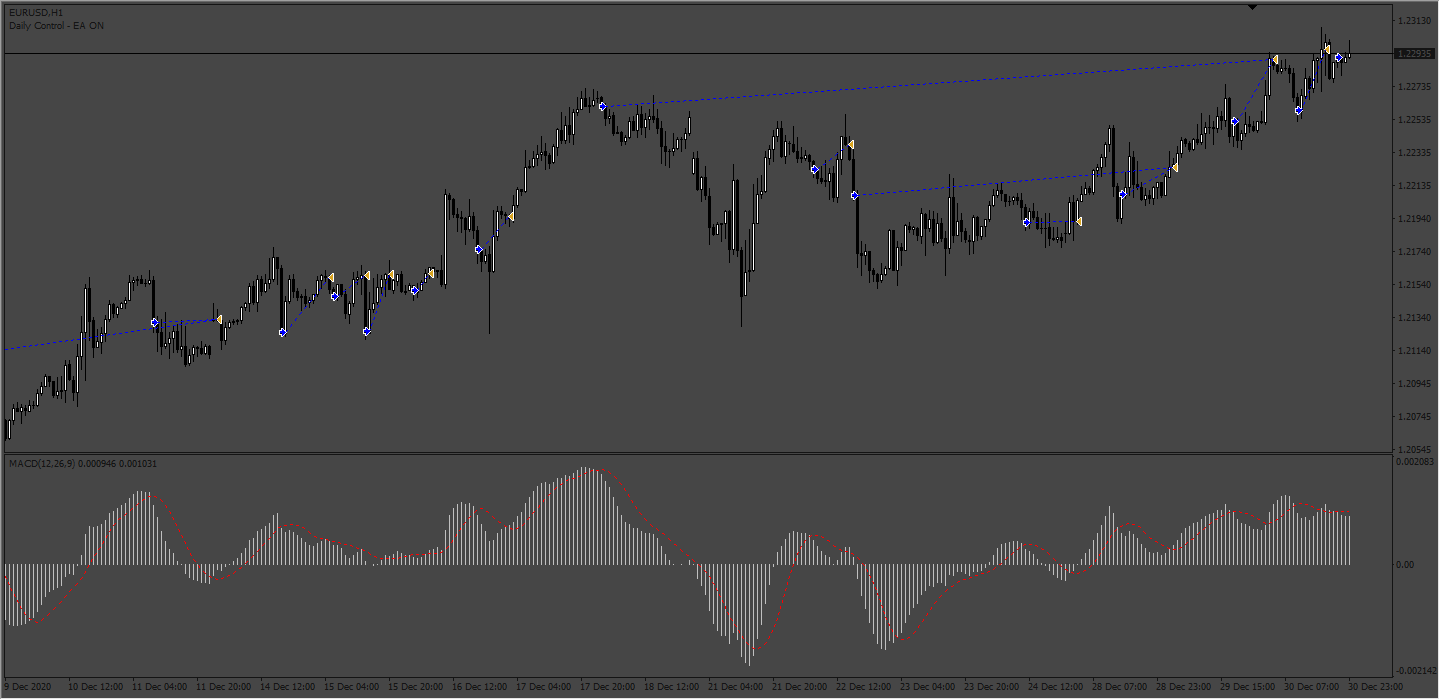The image size is (1440, 699).
Task: Select the blue entry arrow near 29 Dec 15:00
Action: (1235, 121)
